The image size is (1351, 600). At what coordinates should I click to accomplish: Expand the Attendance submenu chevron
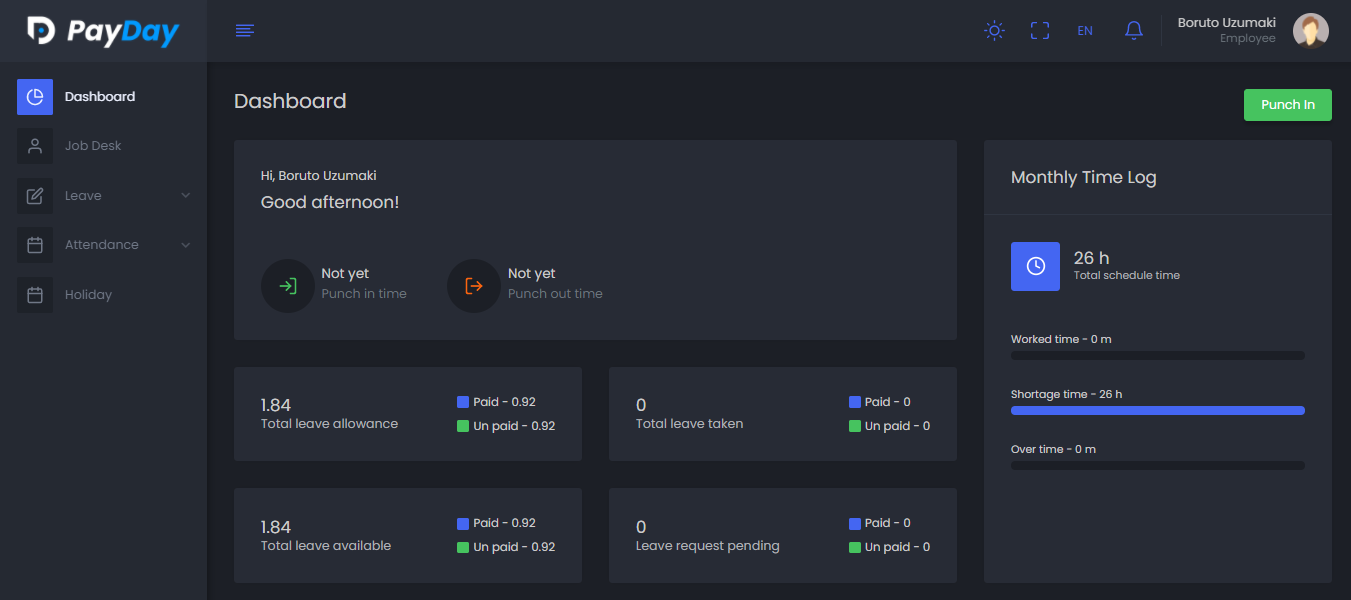coord(186,245)
